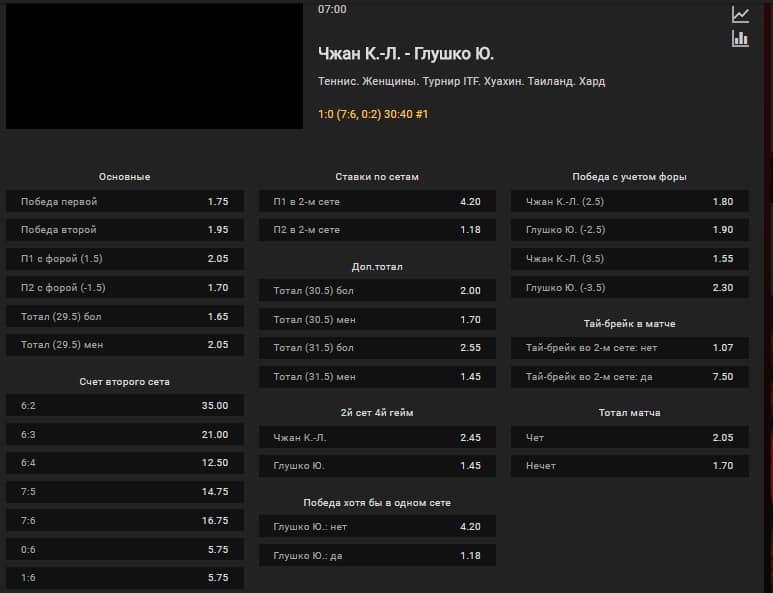
Task: Choose handicap Глушко Ю. (-3.5) at 2.30
Action: 630,288
